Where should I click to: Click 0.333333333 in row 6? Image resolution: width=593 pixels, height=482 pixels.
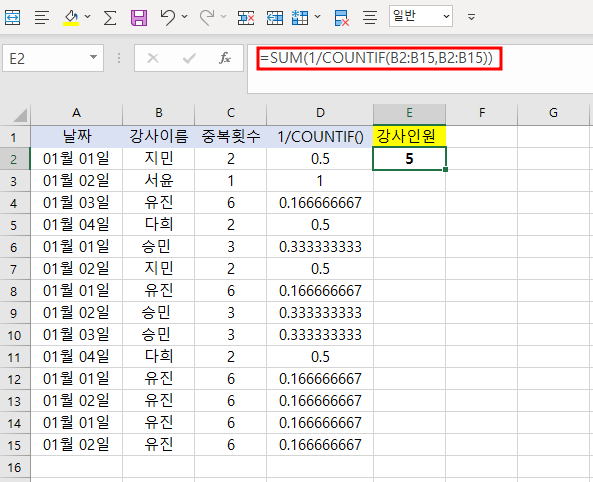click(x=320, y=247)
